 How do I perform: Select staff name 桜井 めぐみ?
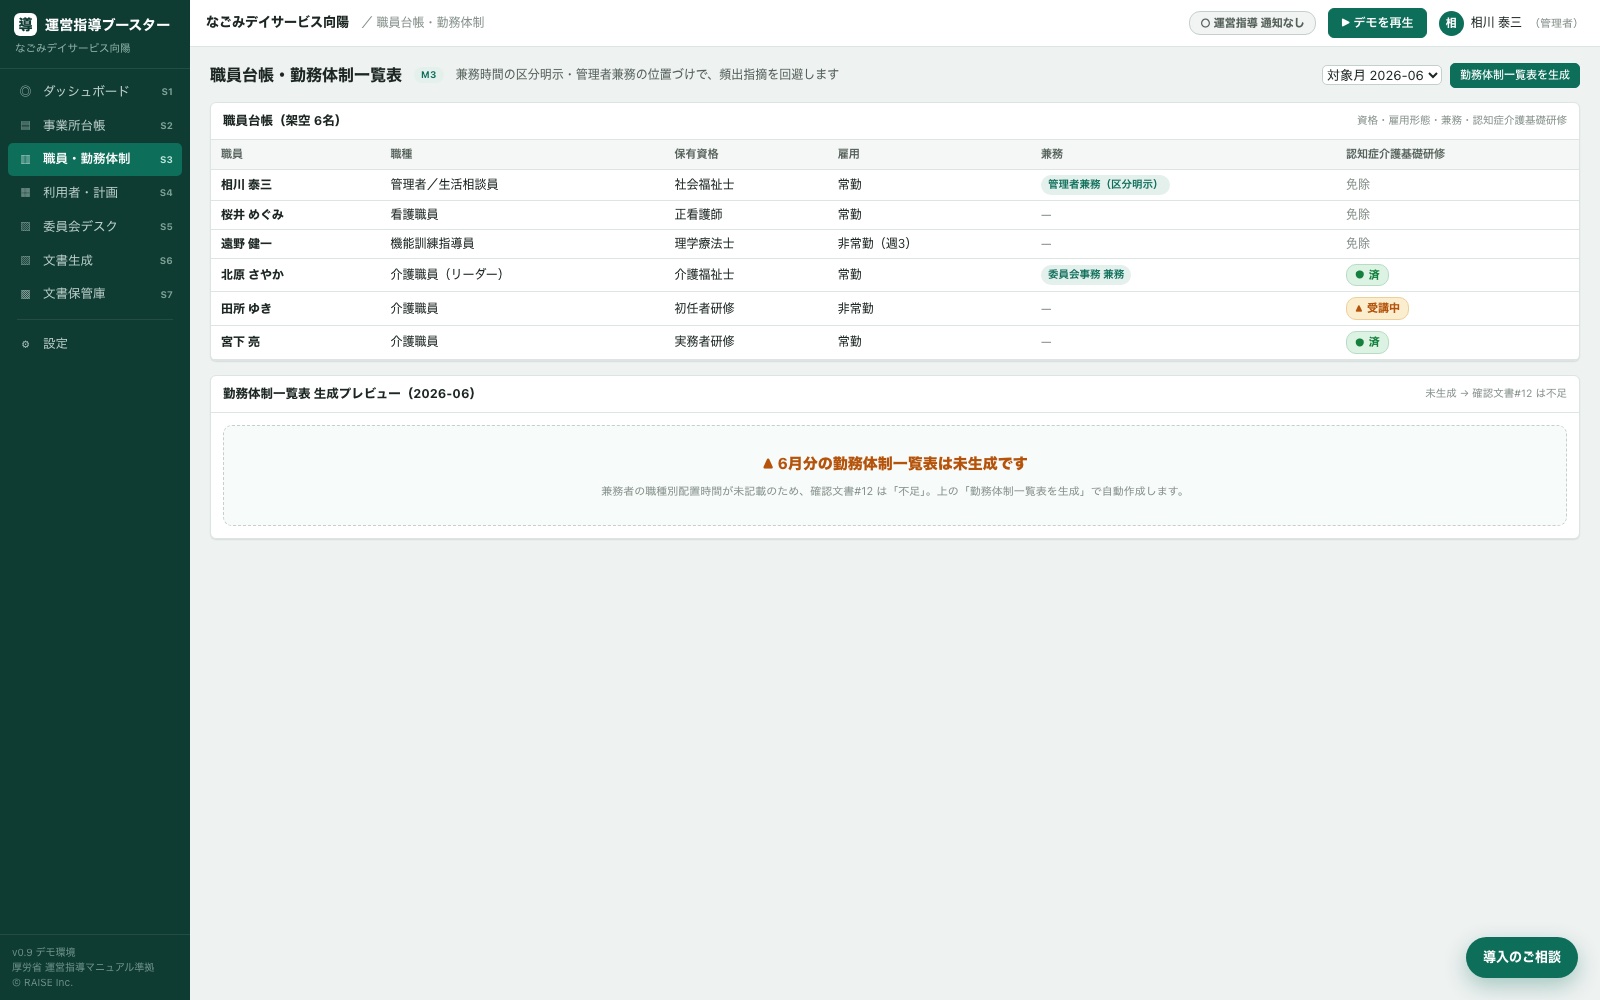point(252,215)
